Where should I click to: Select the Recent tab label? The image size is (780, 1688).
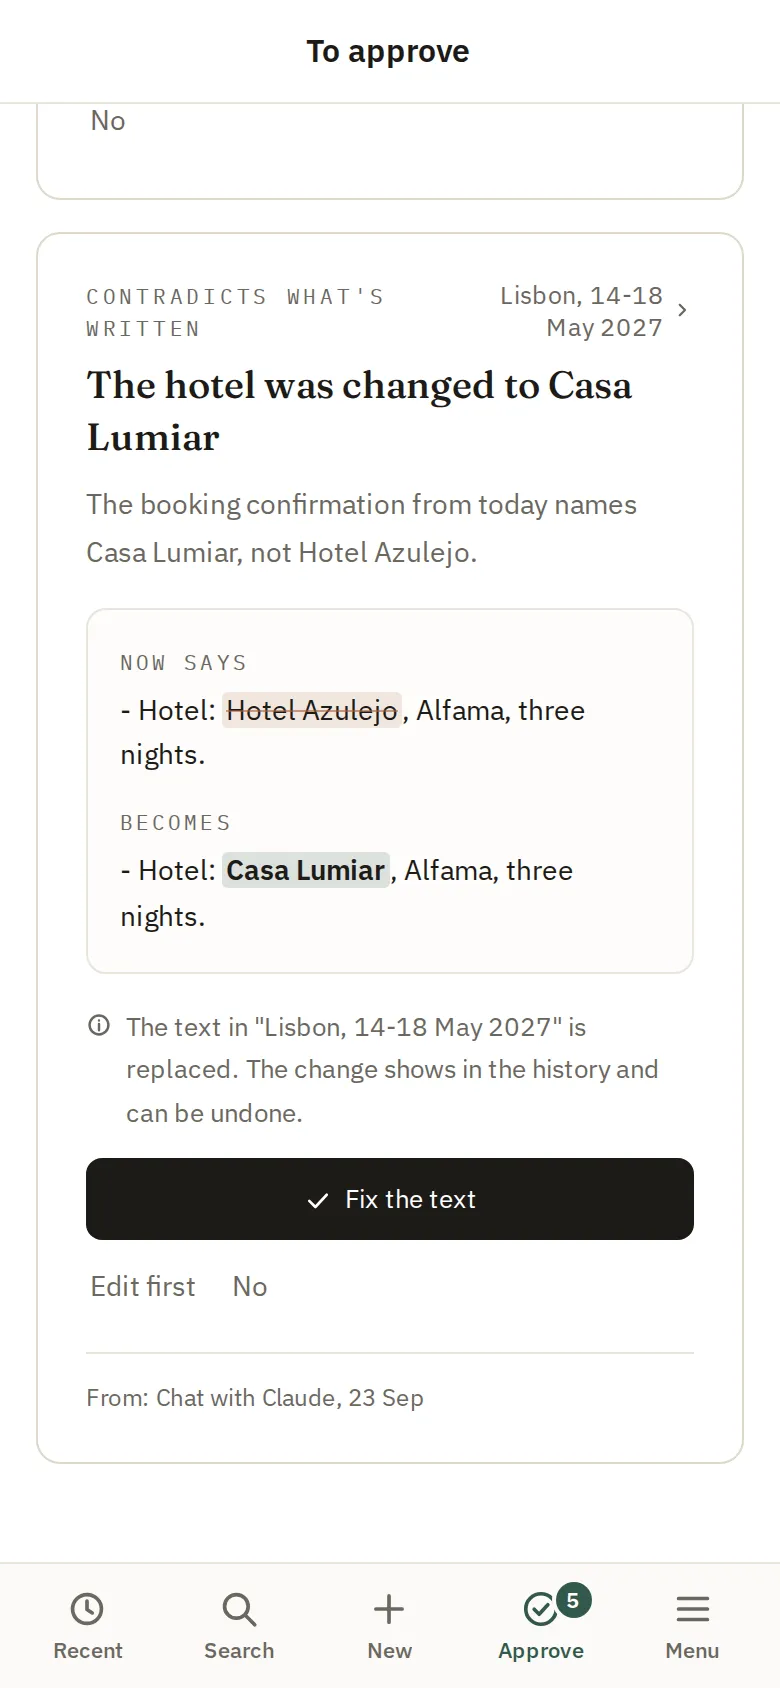tap(88, 1651)
